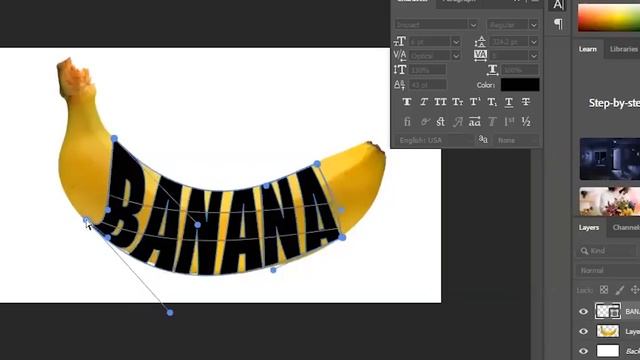The height and width of the screenshot is (360, 640).
Task: Lock layer position with move icon
Action: 635,290
